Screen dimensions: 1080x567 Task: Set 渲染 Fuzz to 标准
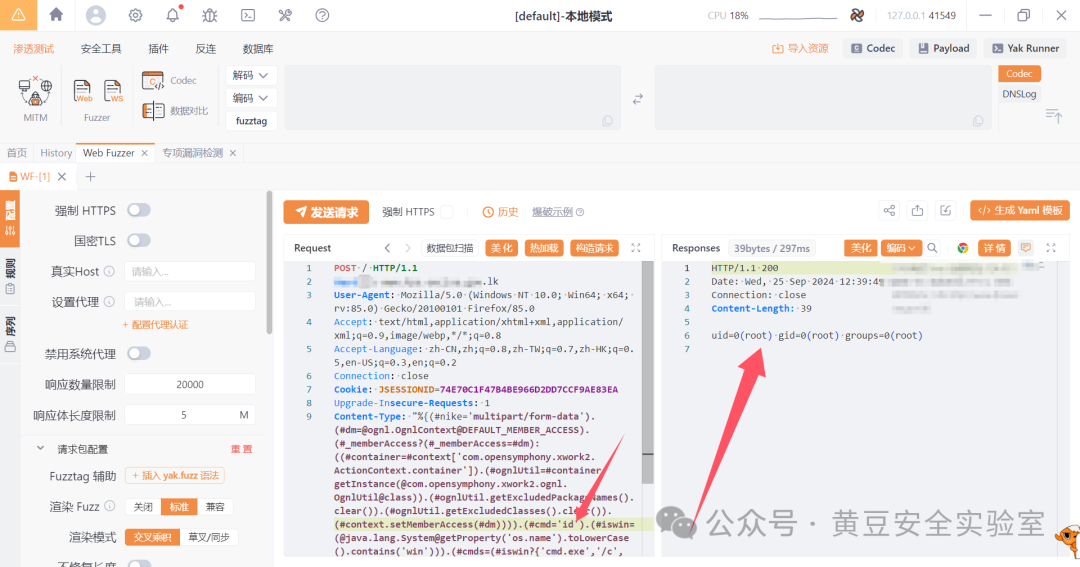point(179,507)
